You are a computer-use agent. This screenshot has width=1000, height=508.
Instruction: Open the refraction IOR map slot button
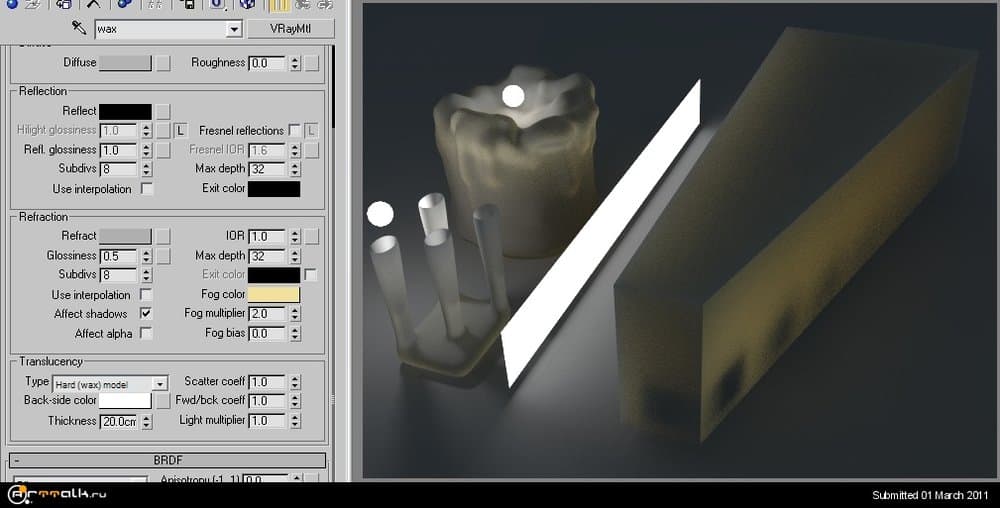(311, 236)
